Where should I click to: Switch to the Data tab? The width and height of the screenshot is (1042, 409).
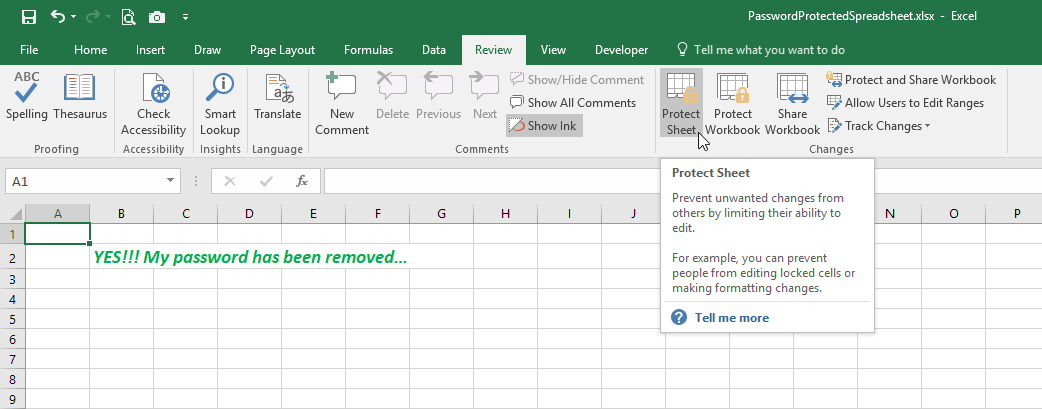434,50
